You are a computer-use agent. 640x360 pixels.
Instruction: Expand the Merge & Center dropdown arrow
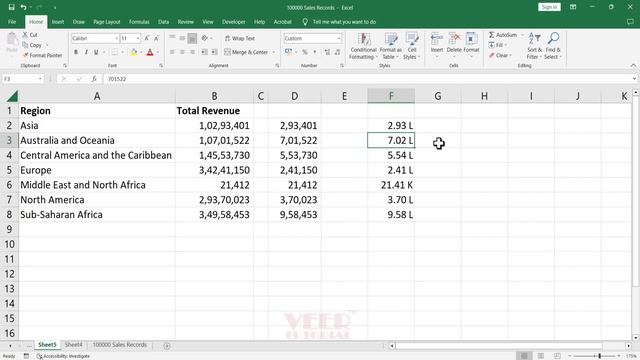tap(273, 52)
